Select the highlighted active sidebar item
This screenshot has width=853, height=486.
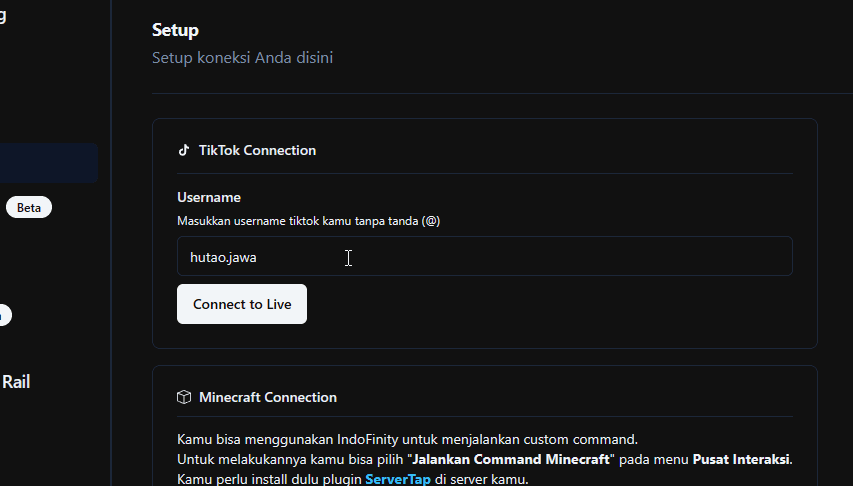tap(48, 163)
